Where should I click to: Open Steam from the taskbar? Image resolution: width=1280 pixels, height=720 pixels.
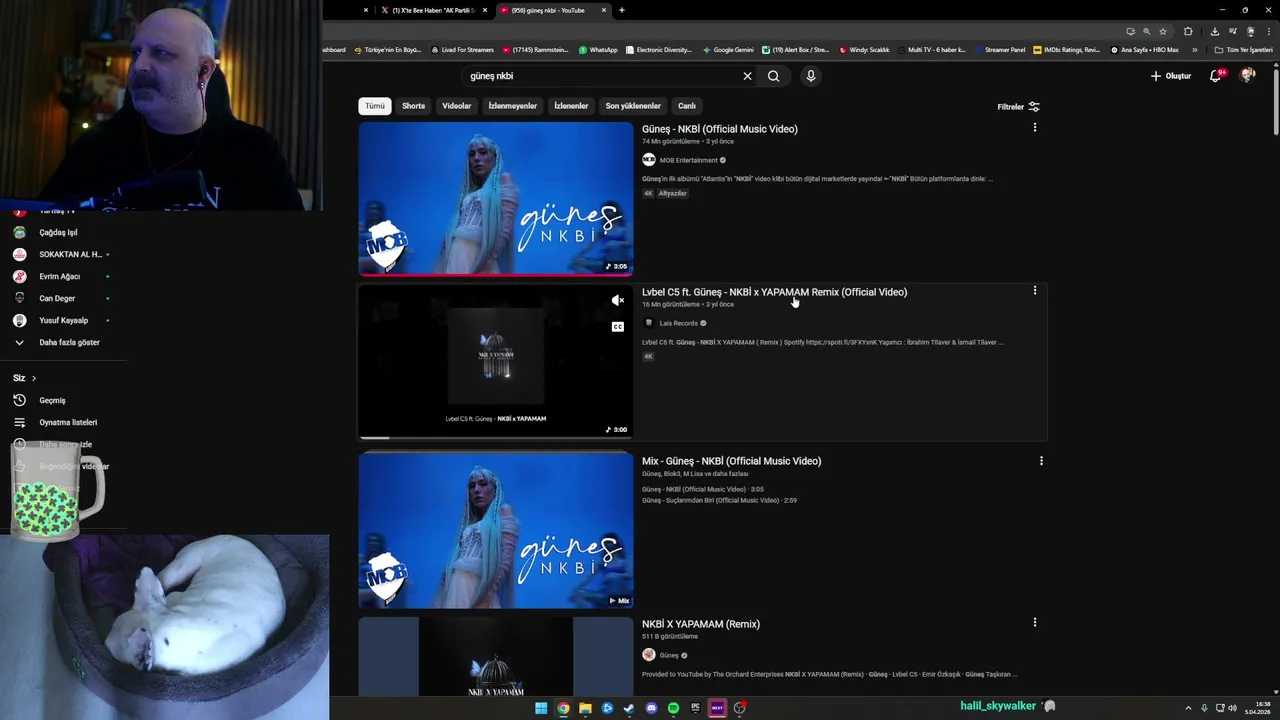[629, 708]
